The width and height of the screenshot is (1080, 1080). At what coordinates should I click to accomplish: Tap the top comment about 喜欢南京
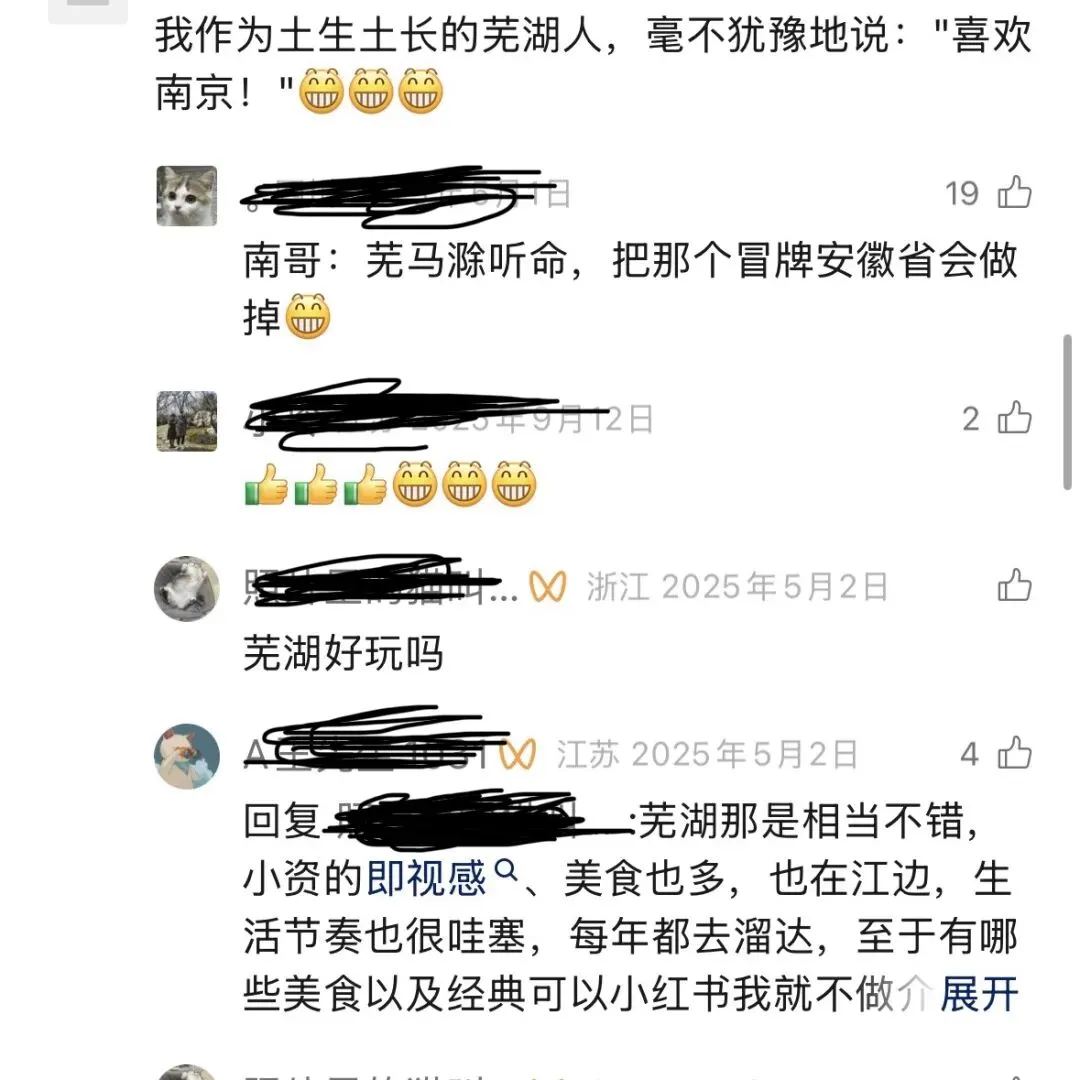click(593, 63)
